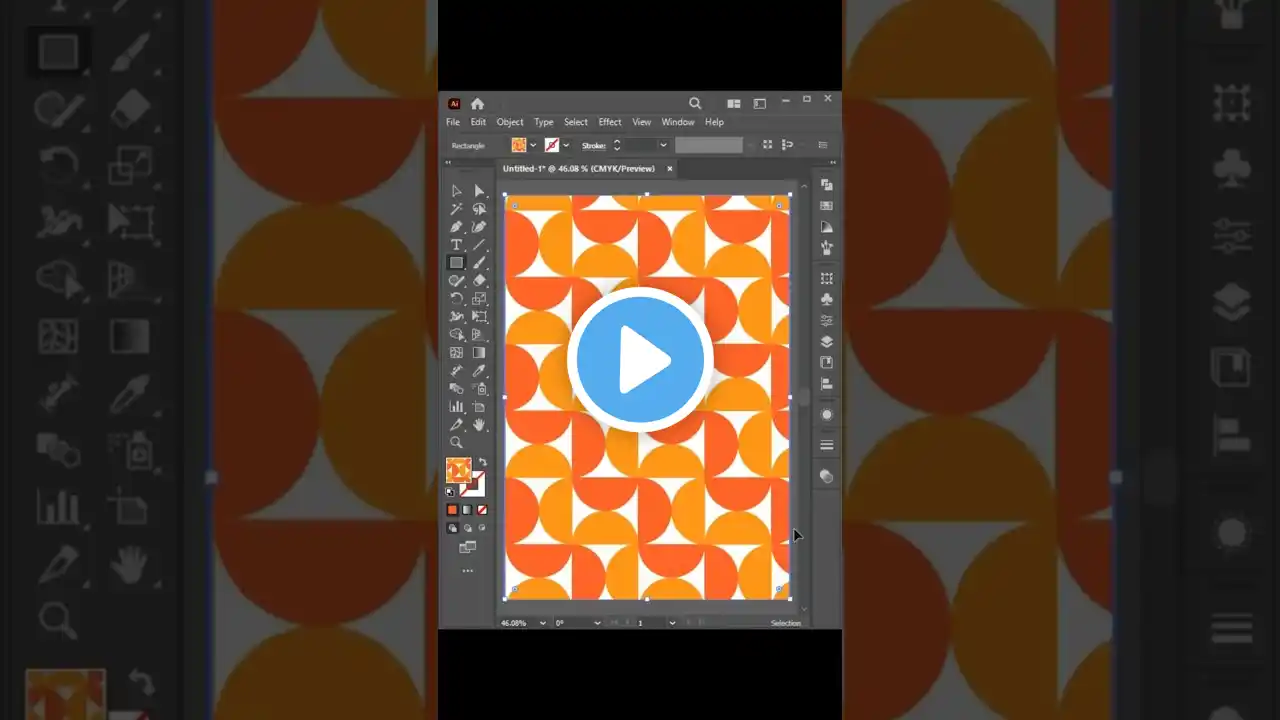Image resolution: width=1280 pixels, height=720 pixels.
Task: Open the Arrange Documents icon
Action: point(734,103)
